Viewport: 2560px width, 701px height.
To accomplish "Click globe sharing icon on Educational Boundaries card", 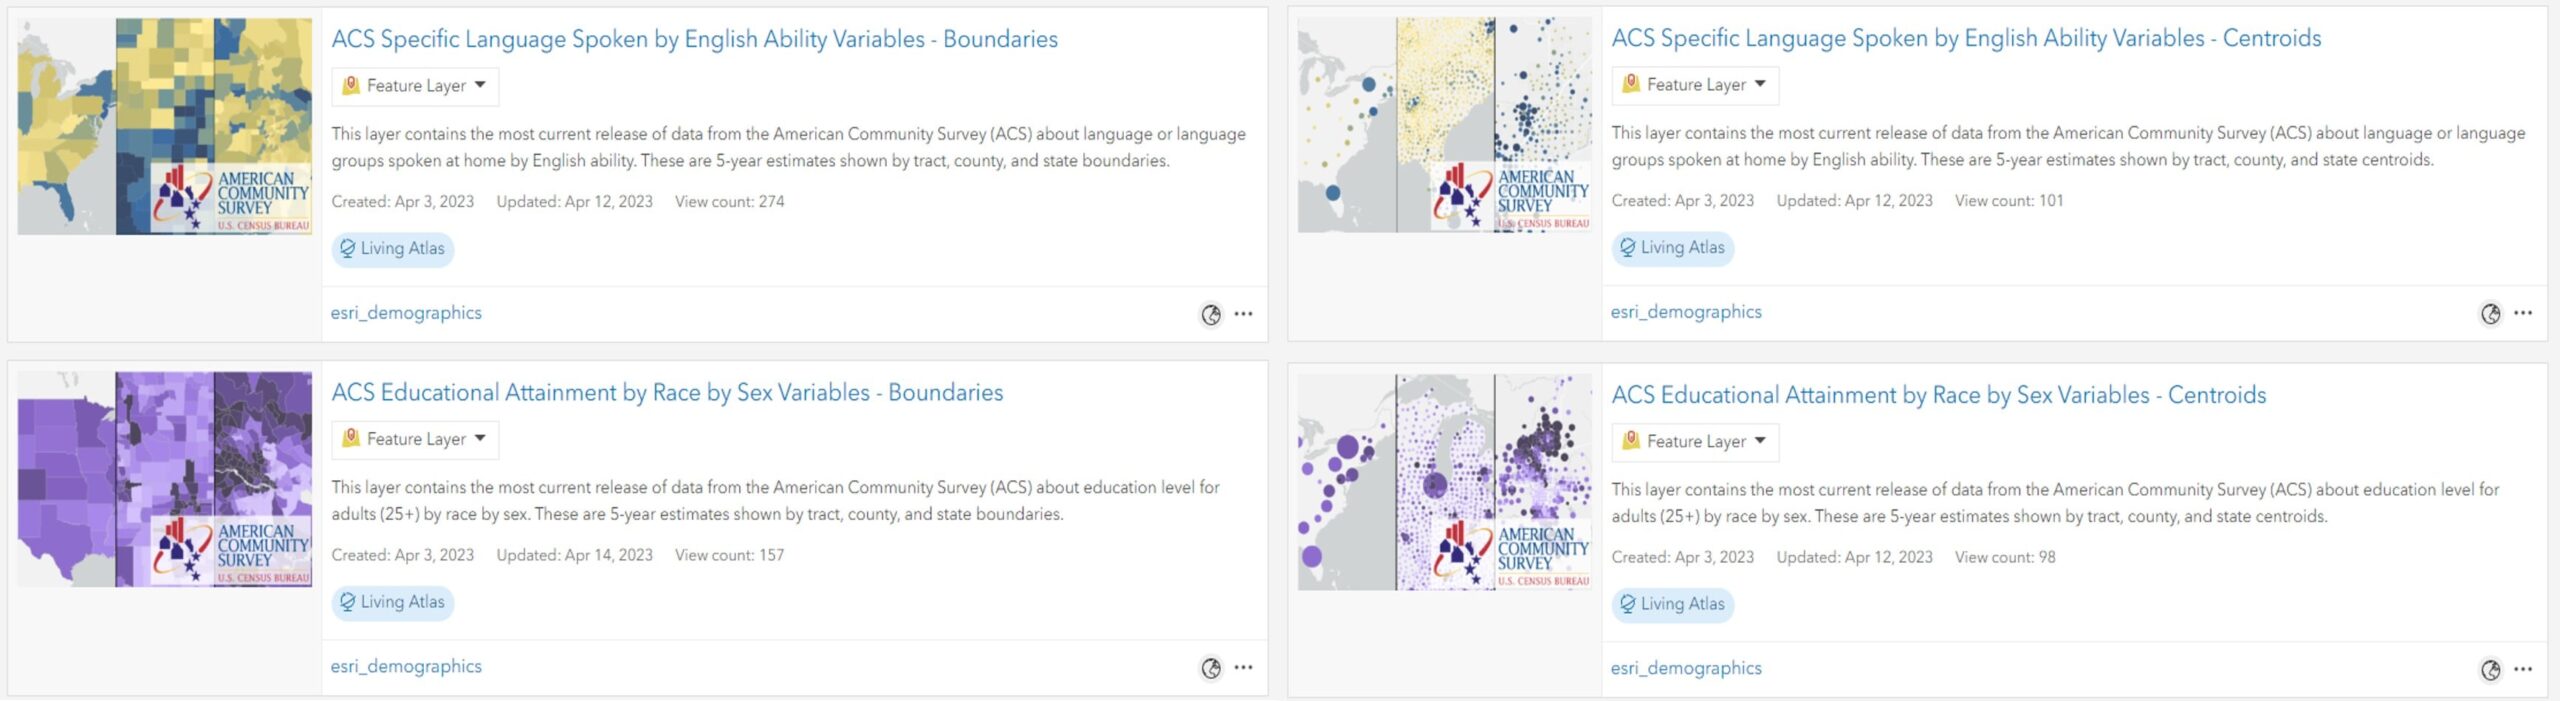I will click(1211, 668).
